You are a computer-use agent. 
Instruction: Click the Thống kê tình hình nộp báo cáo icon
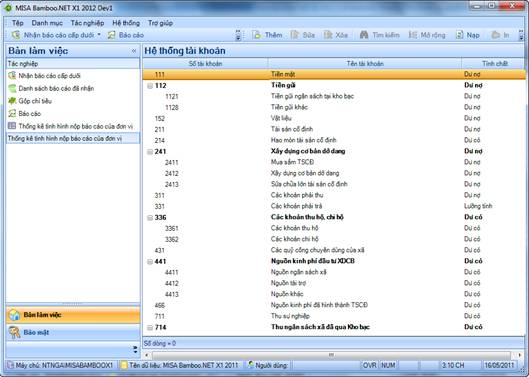tap(12, 126)
